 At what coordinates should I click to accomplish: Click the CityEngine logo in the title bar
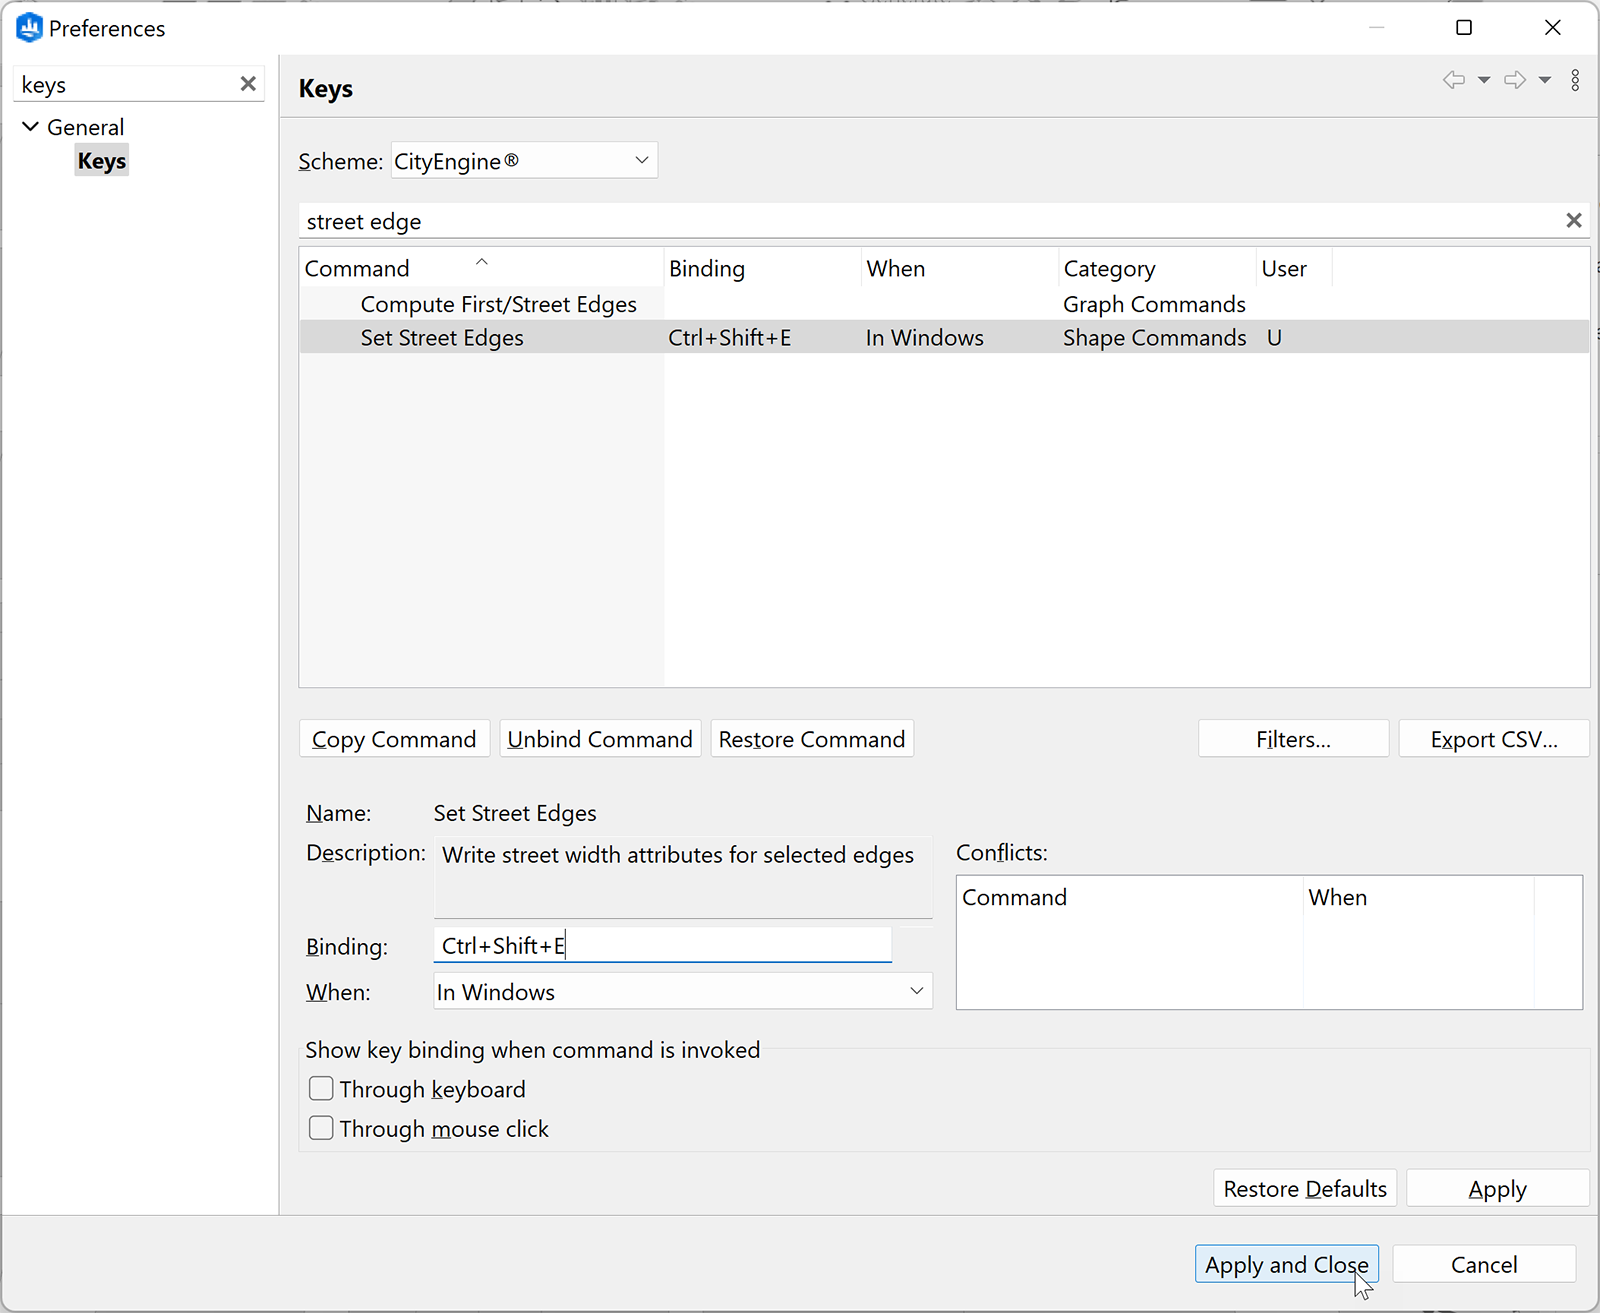(29, 27)
